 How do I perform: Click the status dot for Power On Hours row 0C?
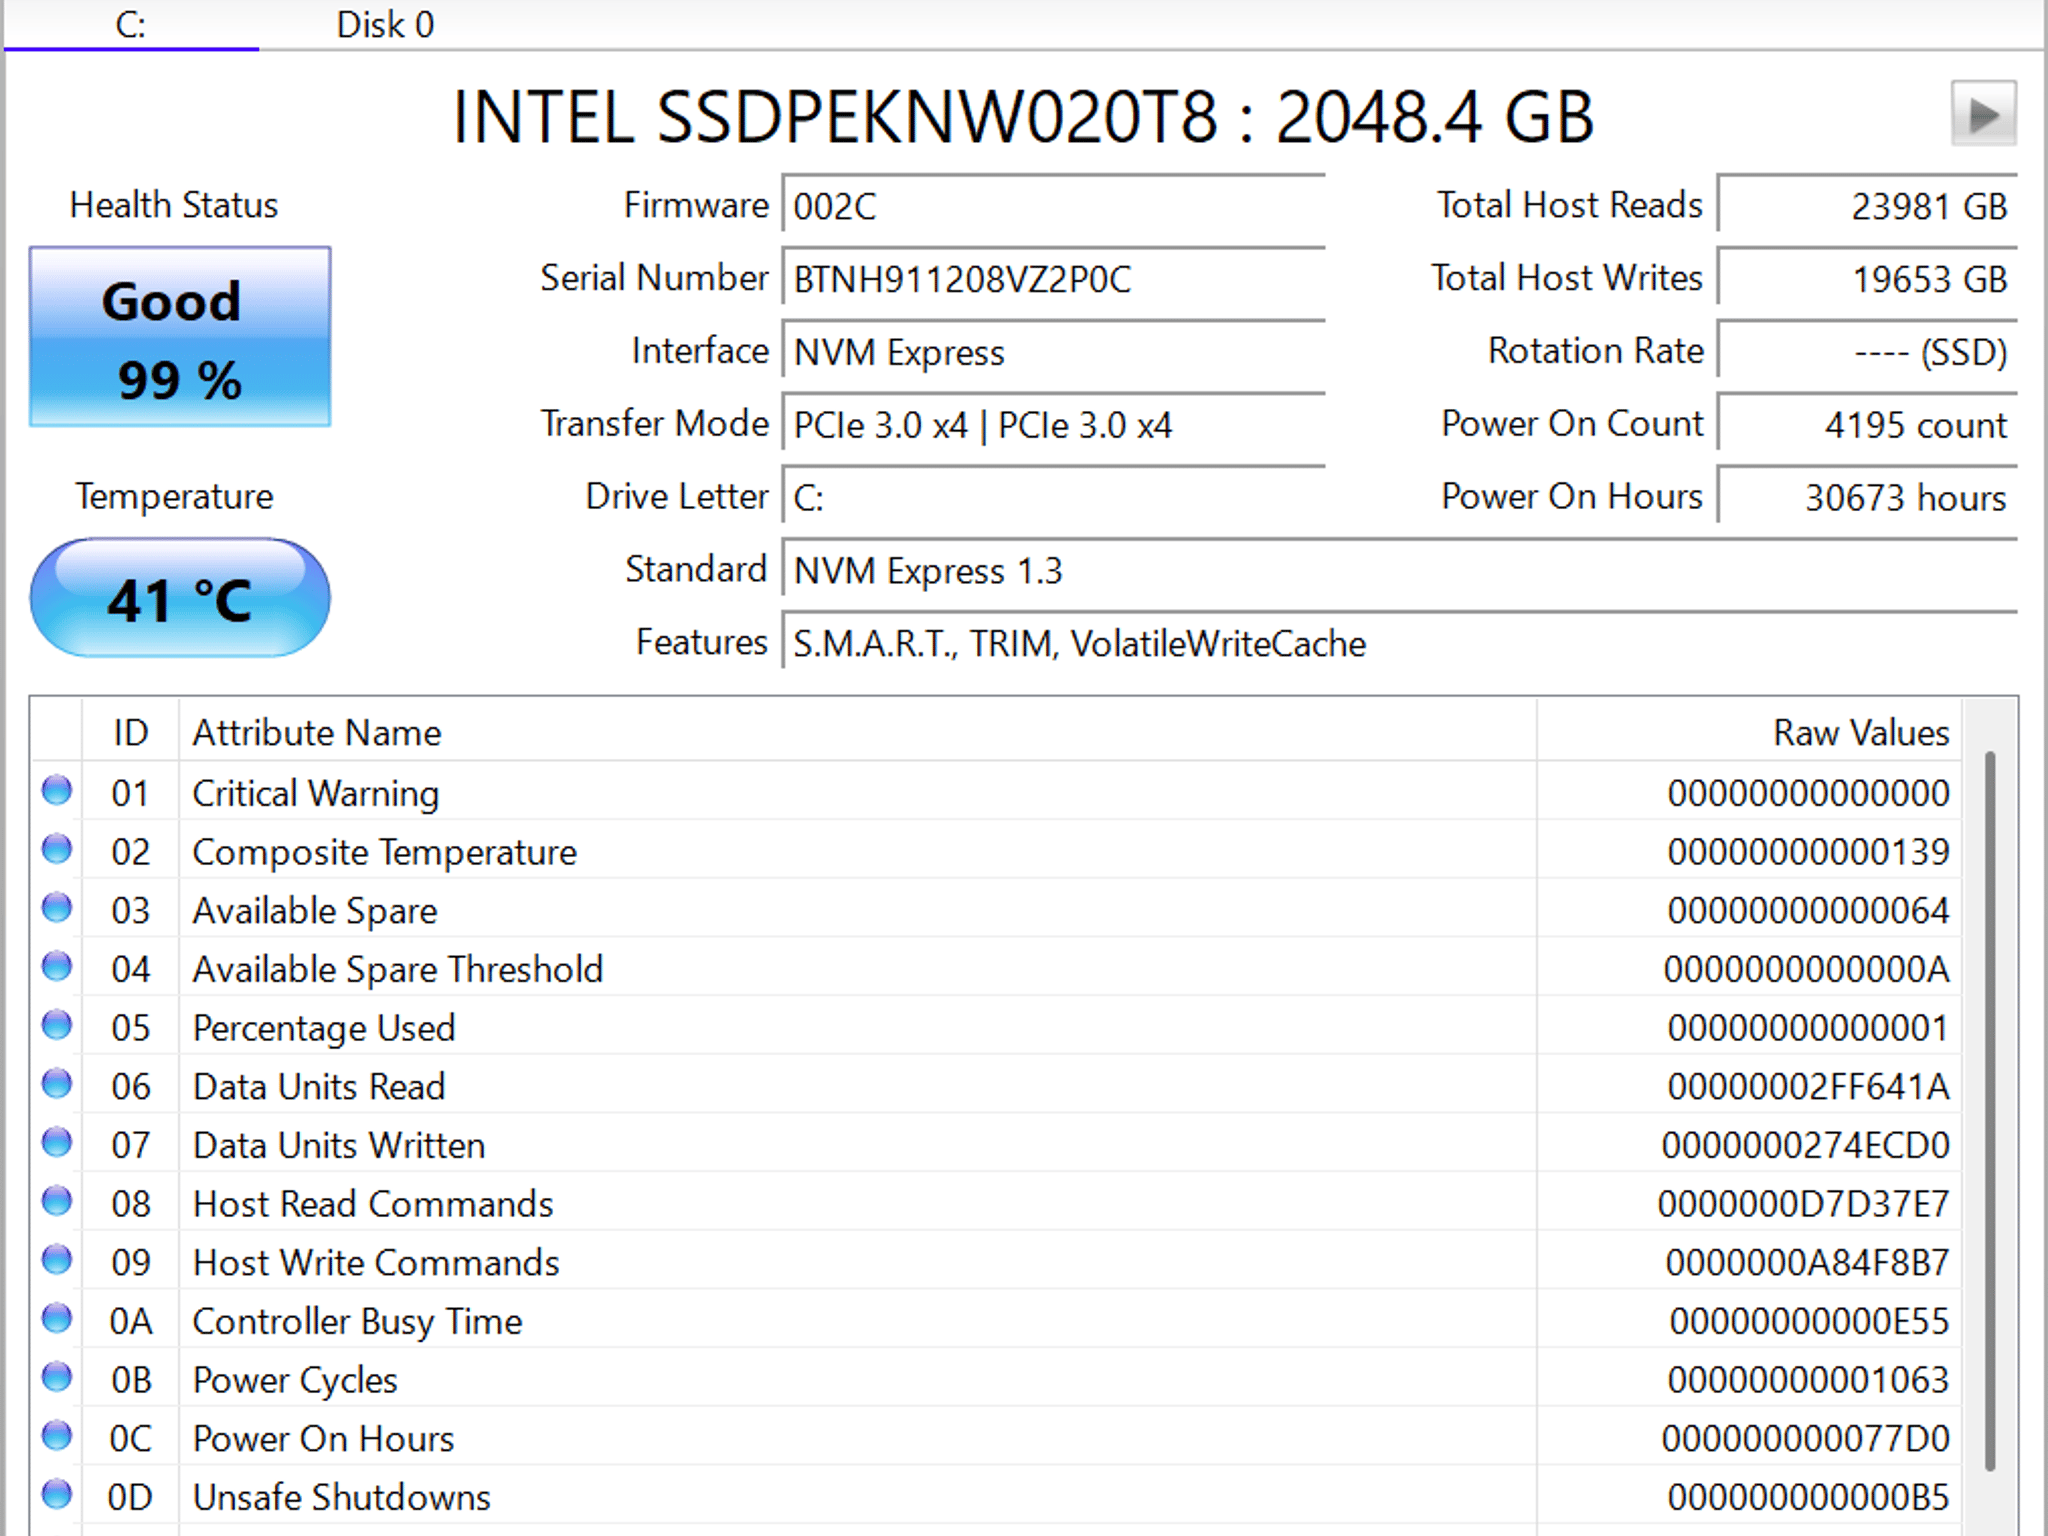57,1436
